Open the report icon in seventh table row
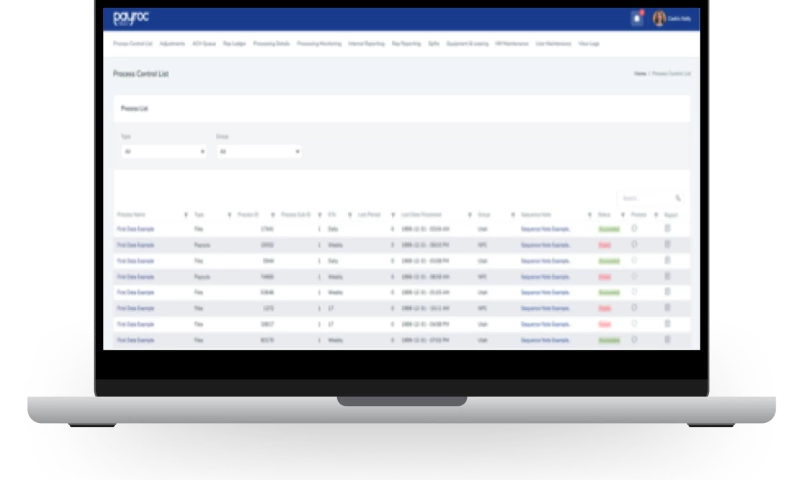 point(667,323)
